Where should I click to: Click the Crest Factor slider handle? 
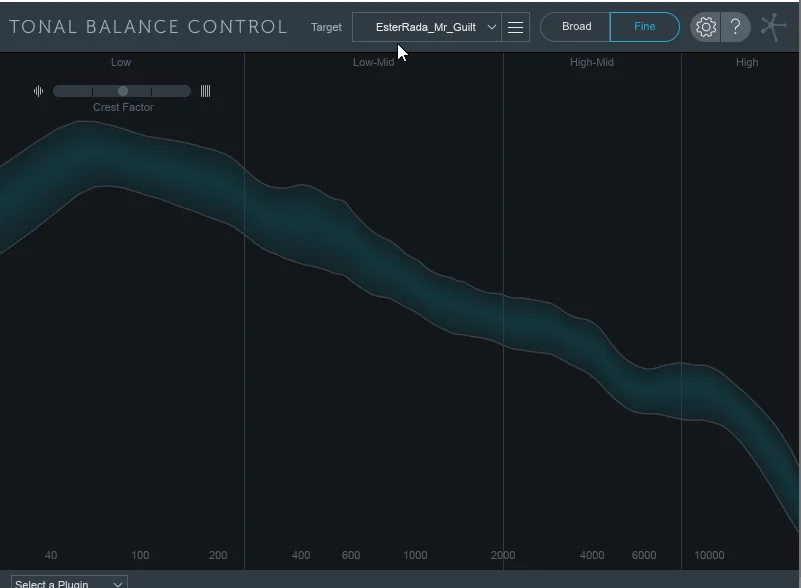coord(123,91)
